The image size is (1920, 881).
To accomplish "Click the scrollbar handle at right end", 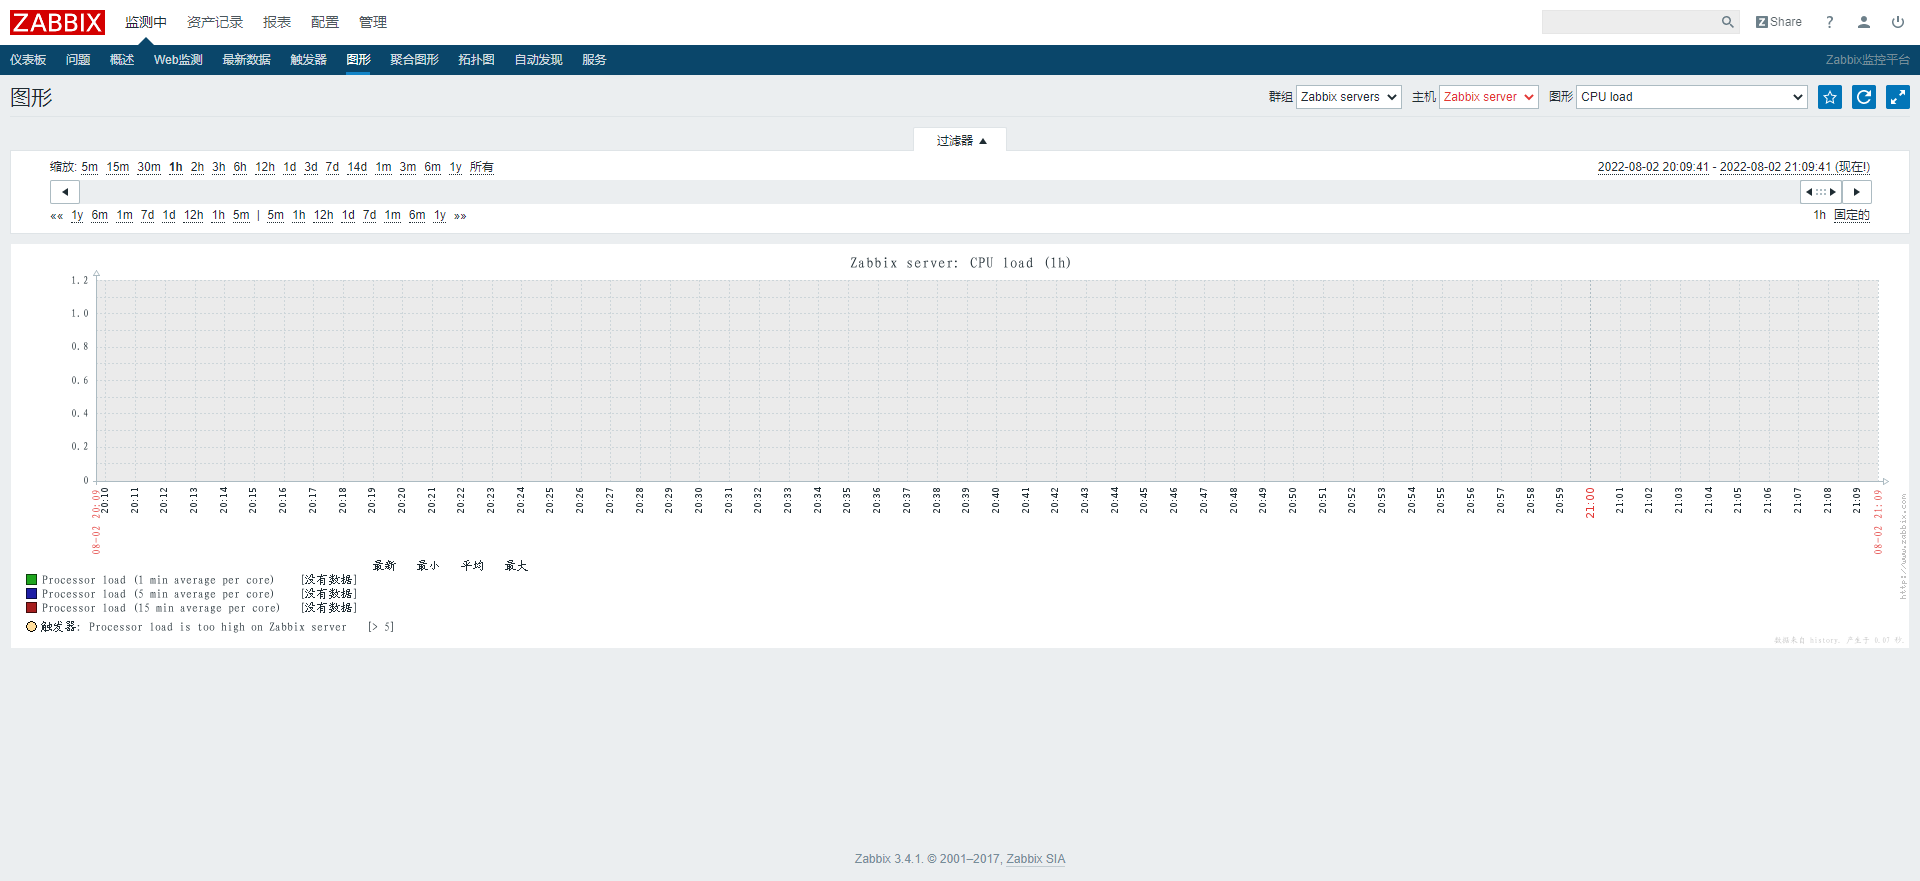I will point(1821,192).
